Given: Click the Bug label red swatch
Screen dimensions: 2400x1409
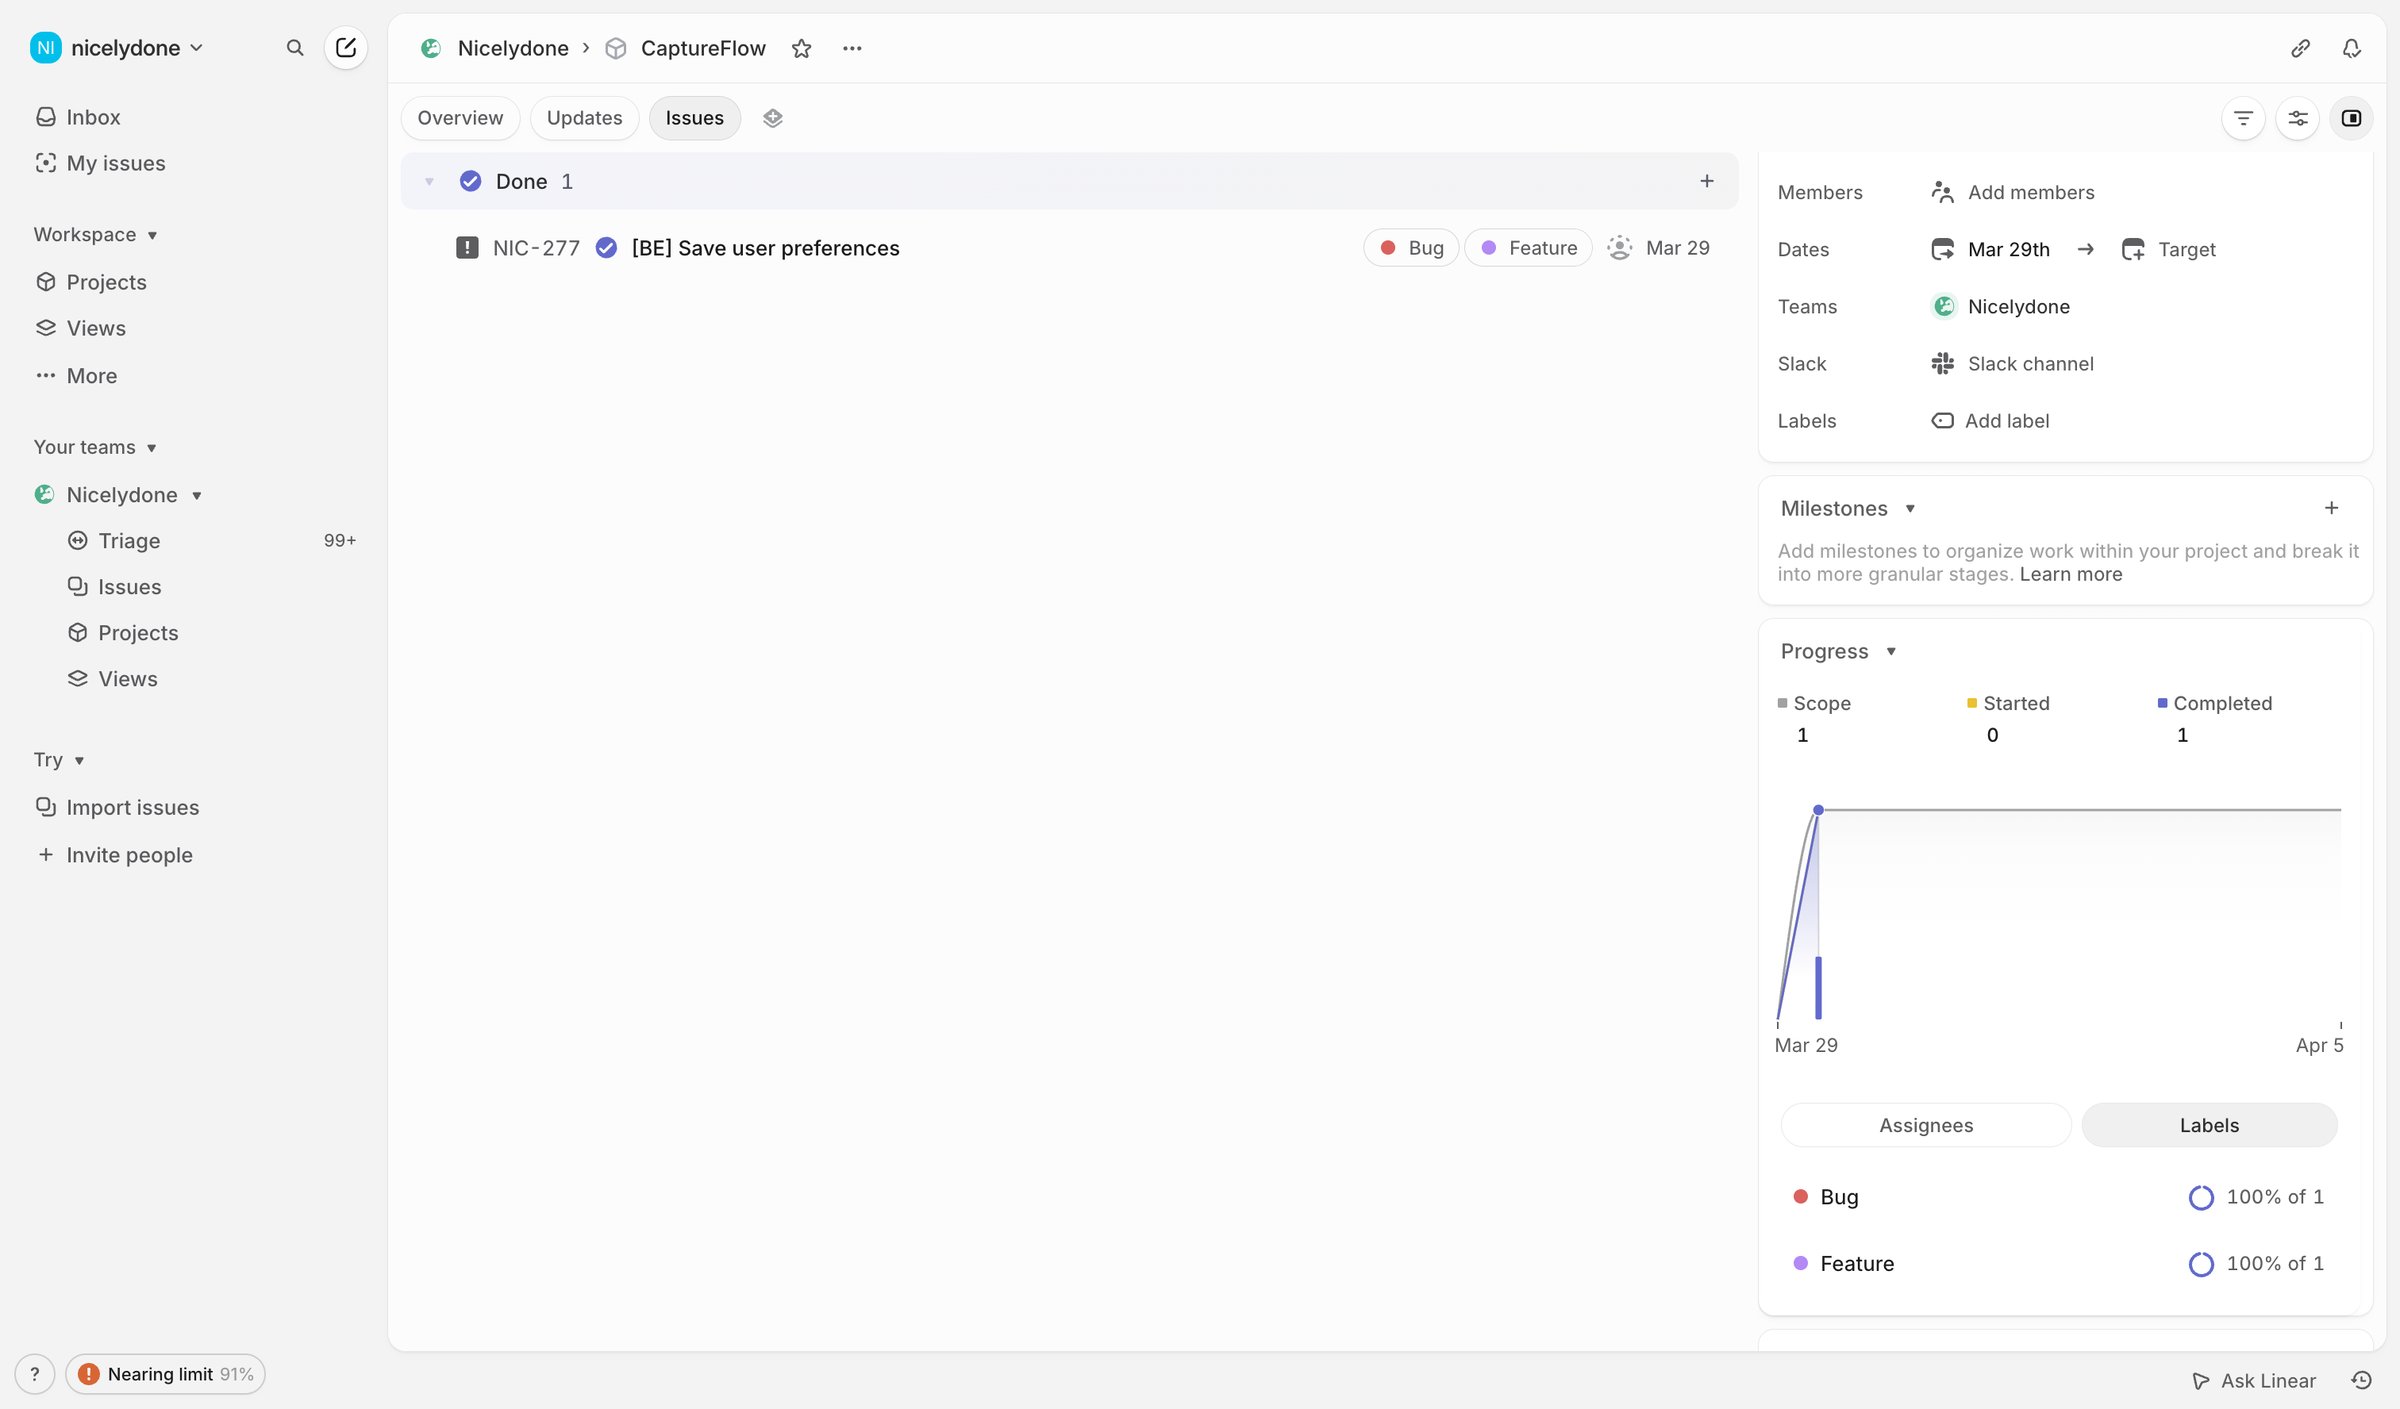Looking at the screenshot, I should point(1800,1196).
